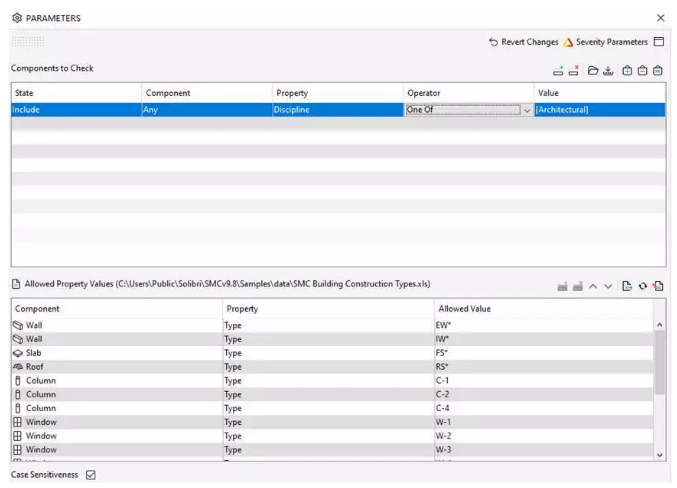Select the Discipline property cell

338,110
